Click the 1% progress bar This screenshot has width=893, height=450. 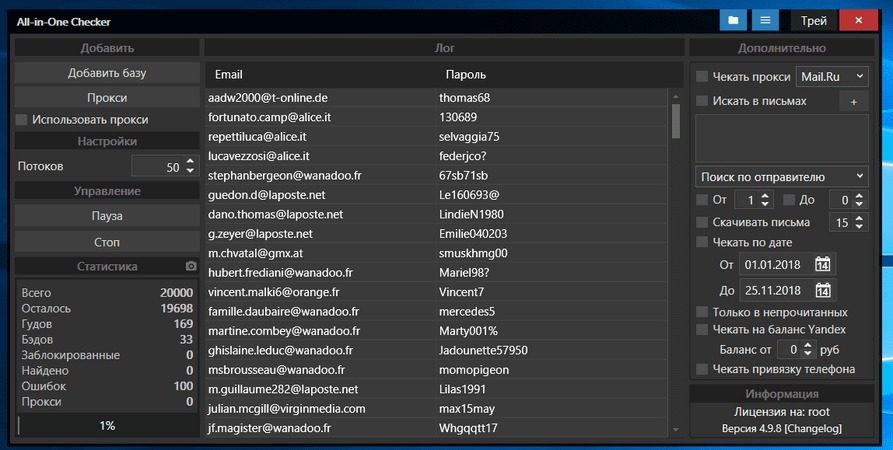click(107, 426)
